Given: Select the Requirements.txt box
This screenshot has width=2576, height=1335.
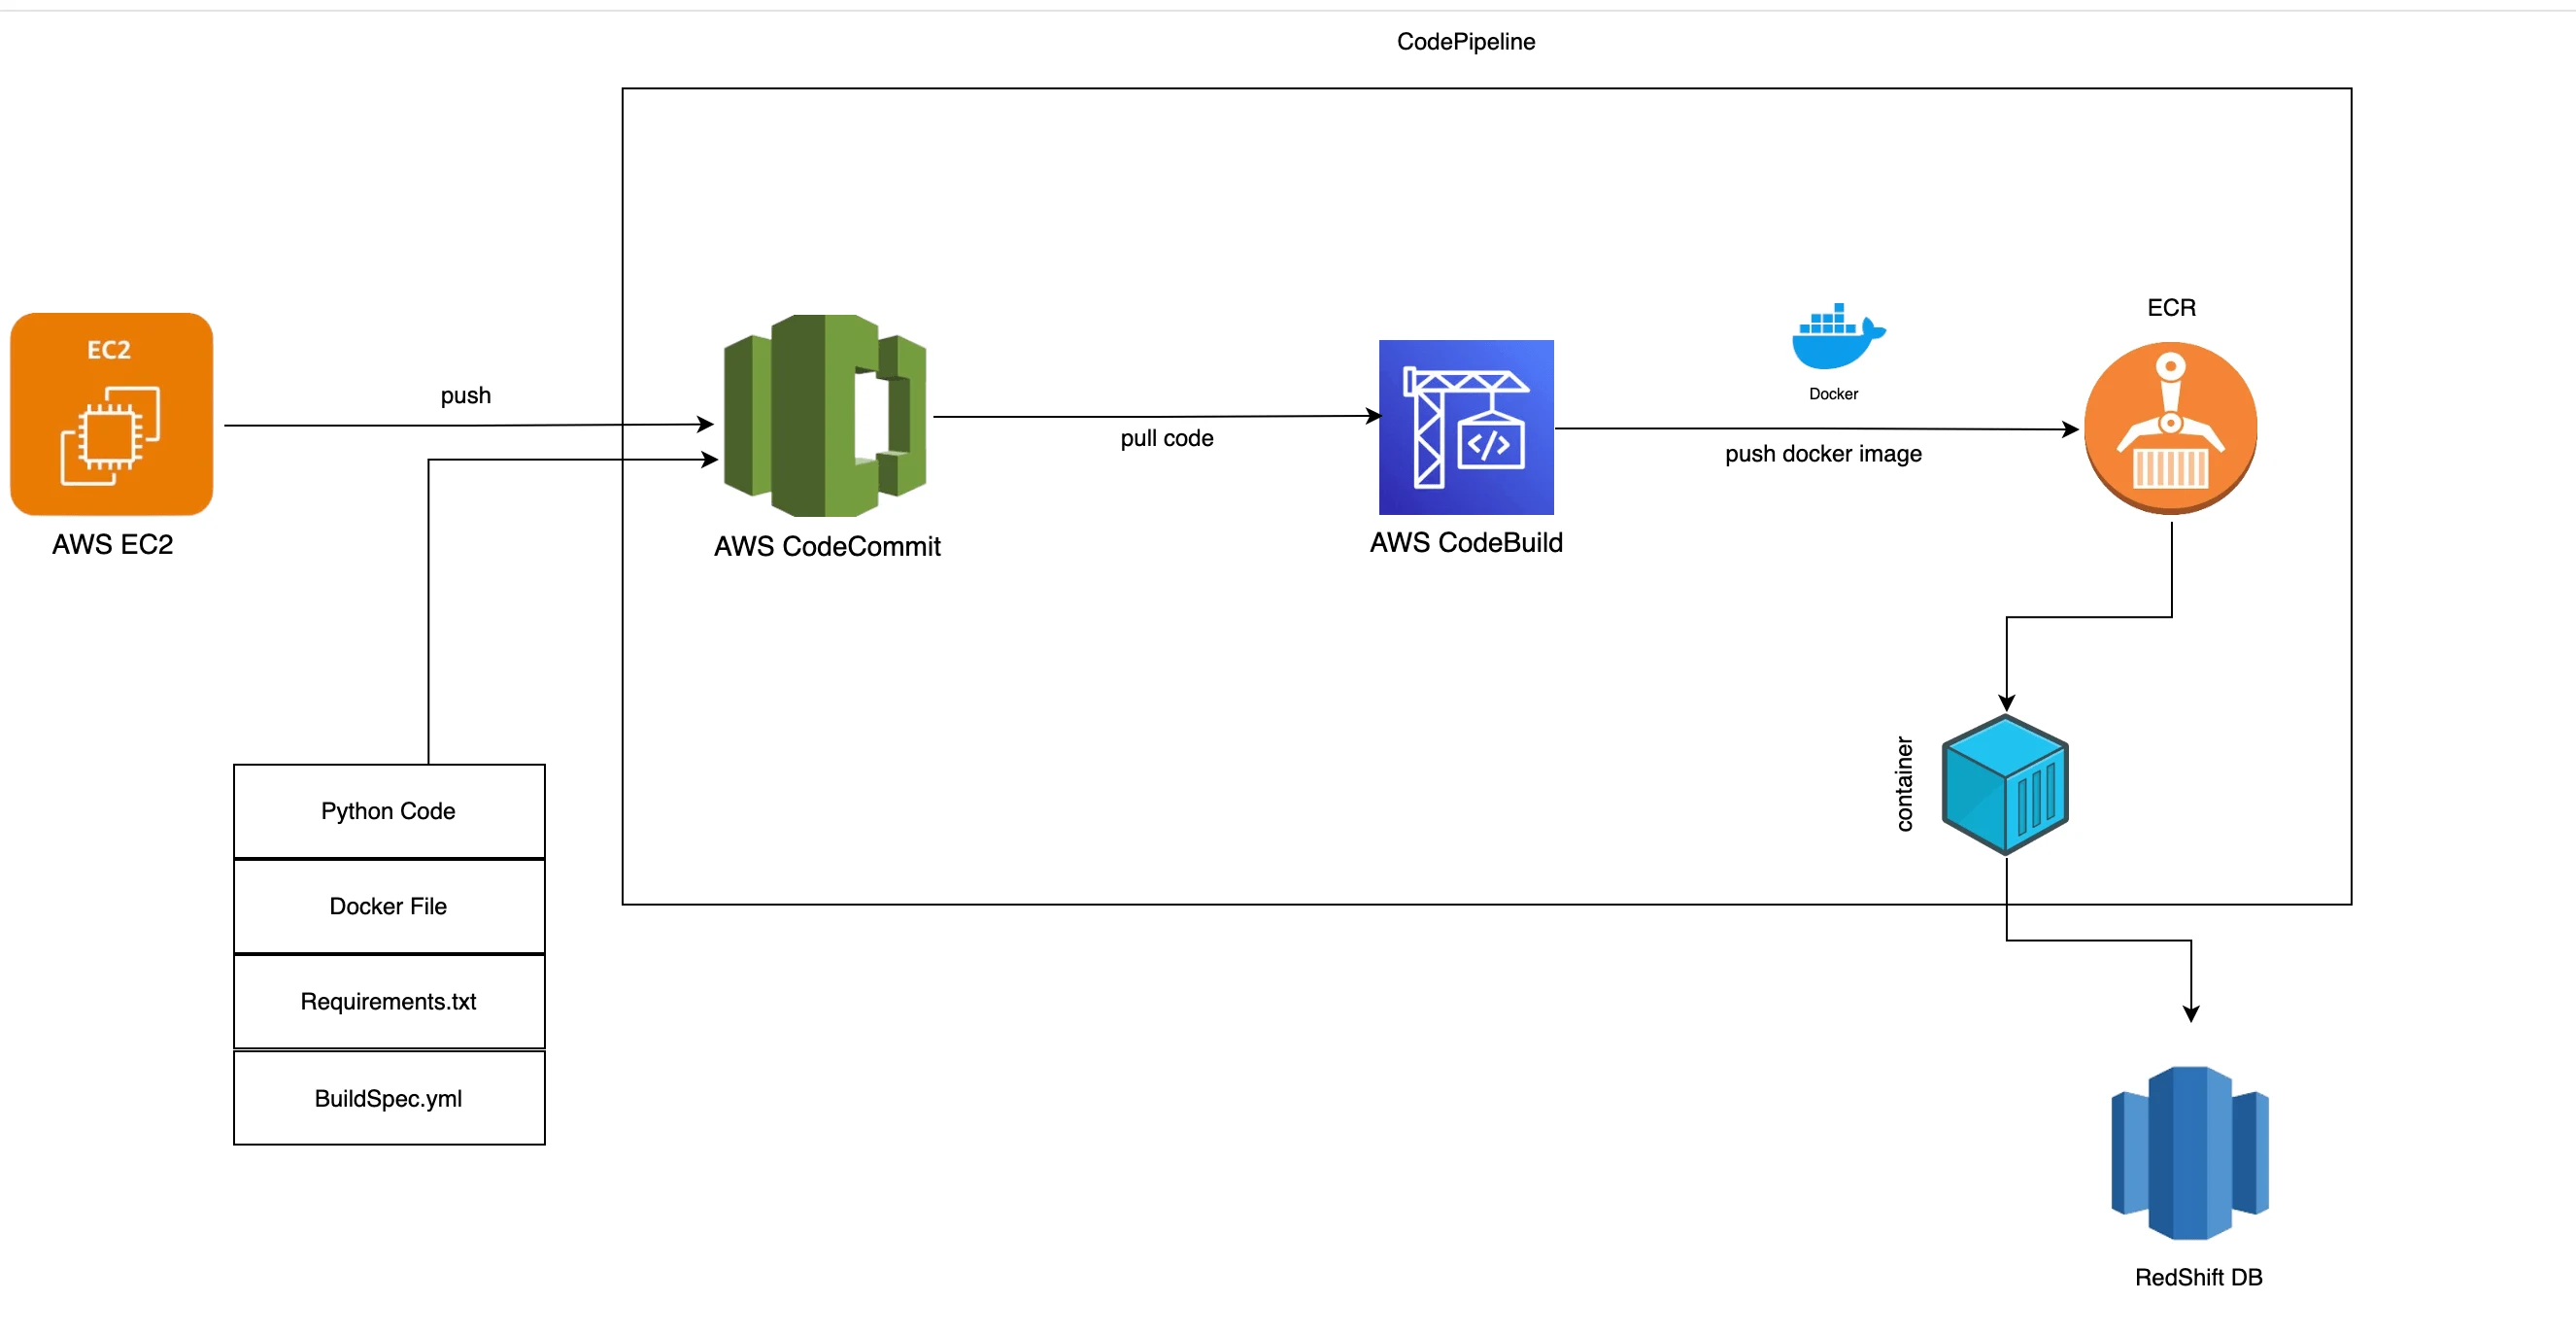Looking at the screenshot, I should point(389,1002).
